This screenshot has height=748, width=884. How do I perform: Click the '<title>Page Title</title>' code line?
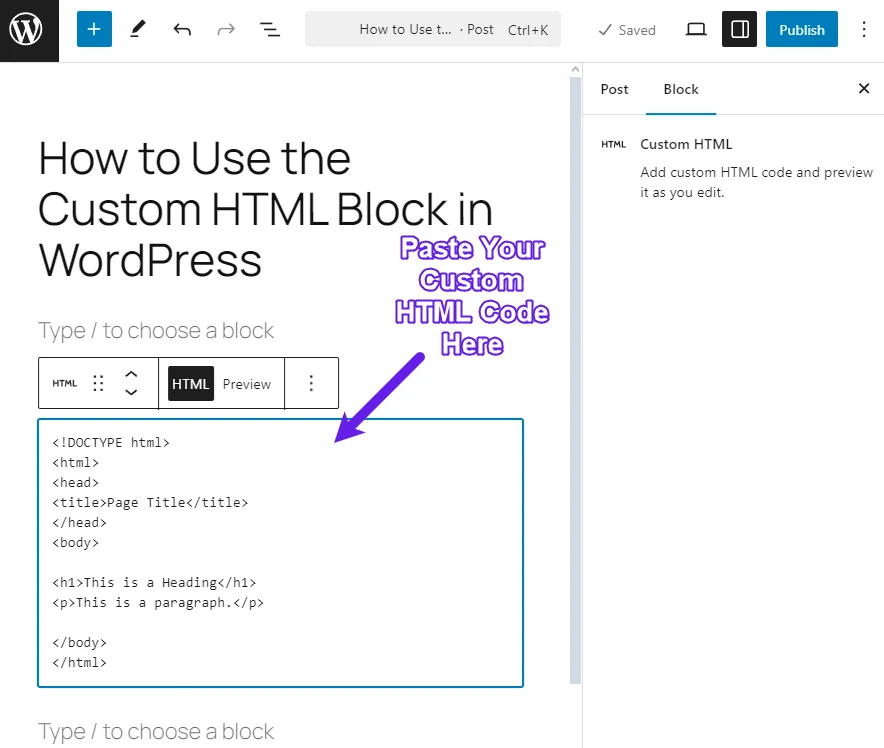150,502
